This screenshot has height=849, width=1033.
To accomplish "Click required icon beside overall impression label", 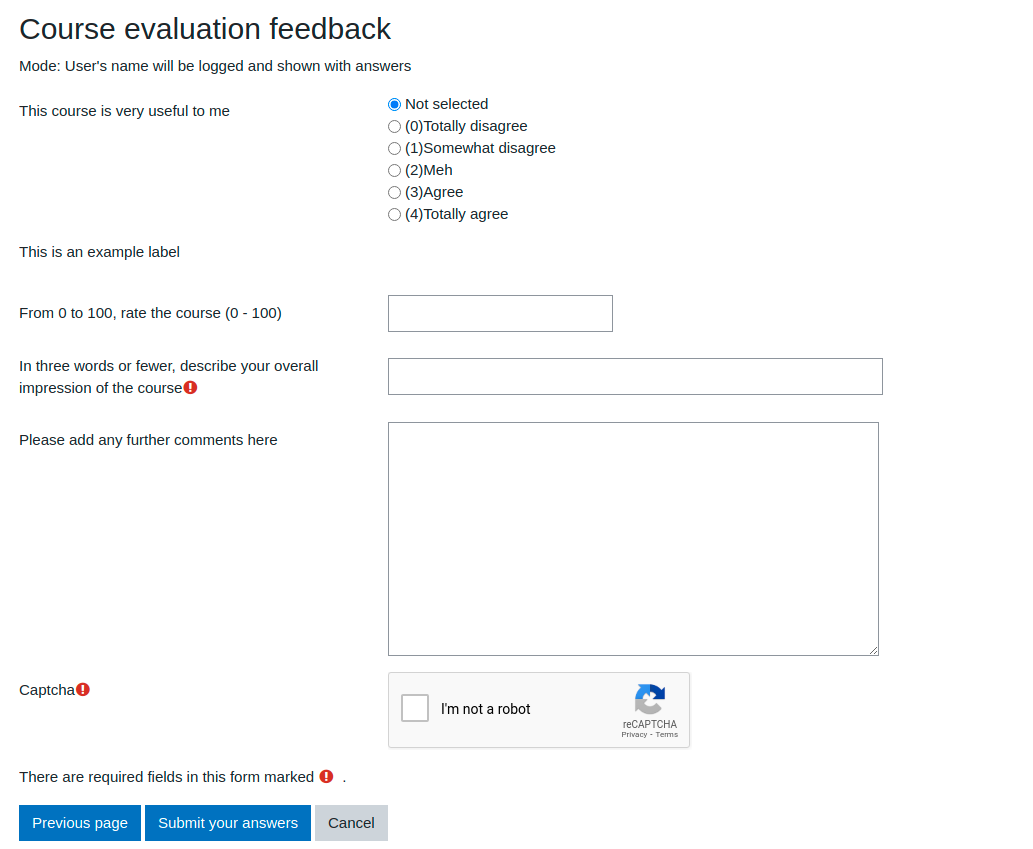I will pos(190,387).
